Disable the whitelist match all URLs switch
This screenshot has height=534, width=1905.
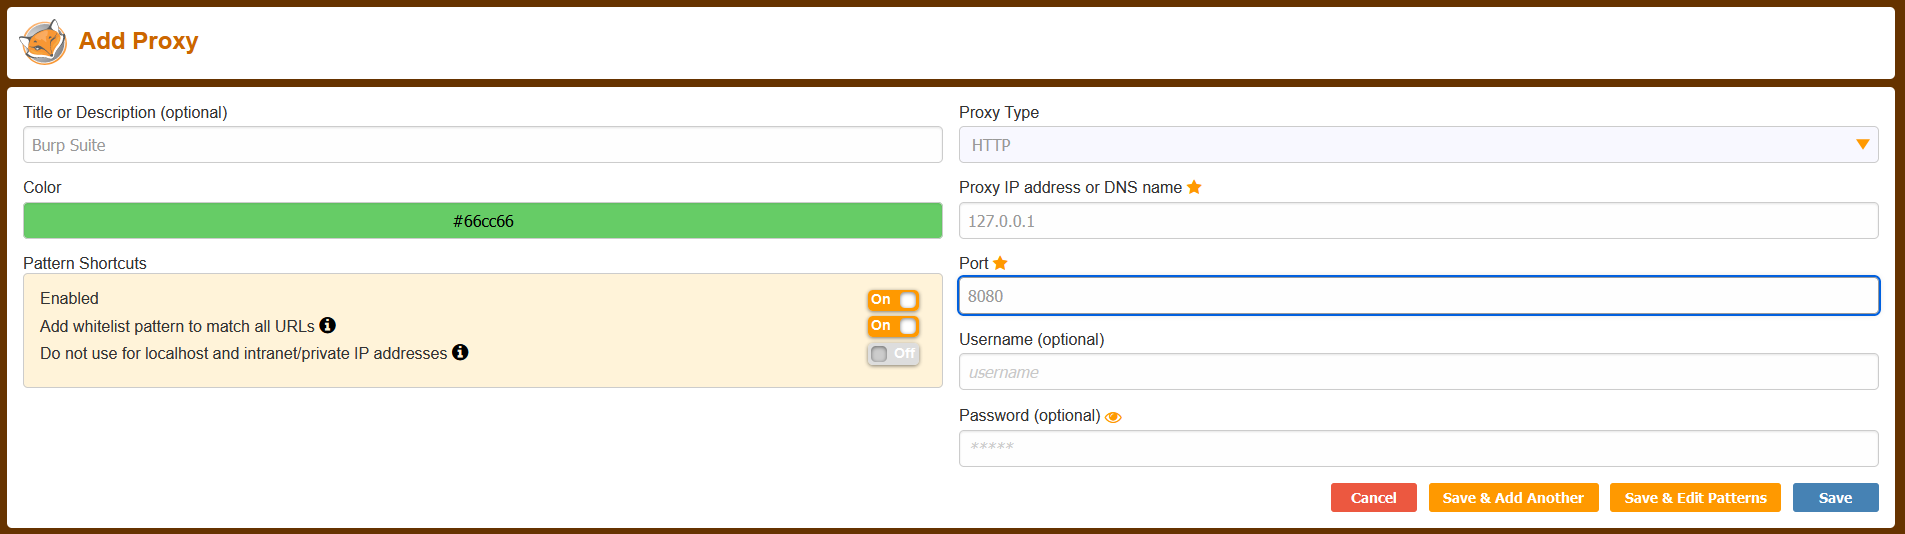[x=893, y=326]
